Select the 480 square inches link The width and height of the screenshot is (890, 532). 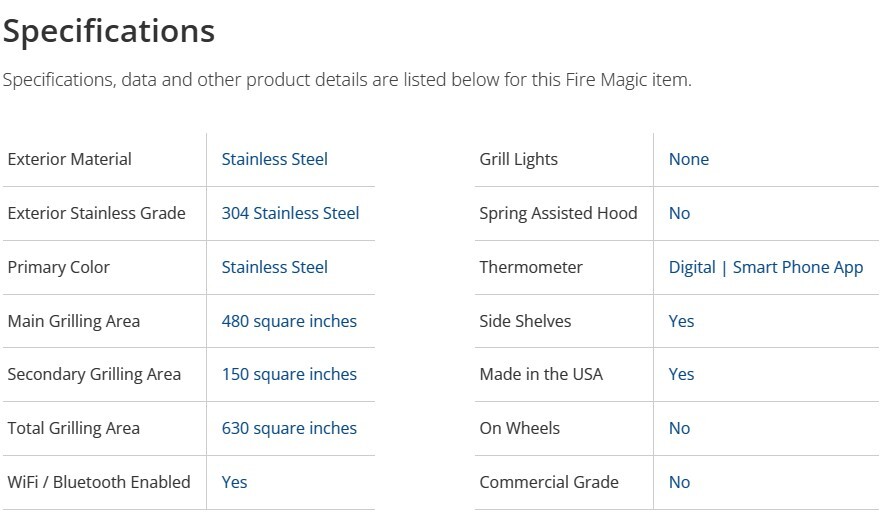289,321
